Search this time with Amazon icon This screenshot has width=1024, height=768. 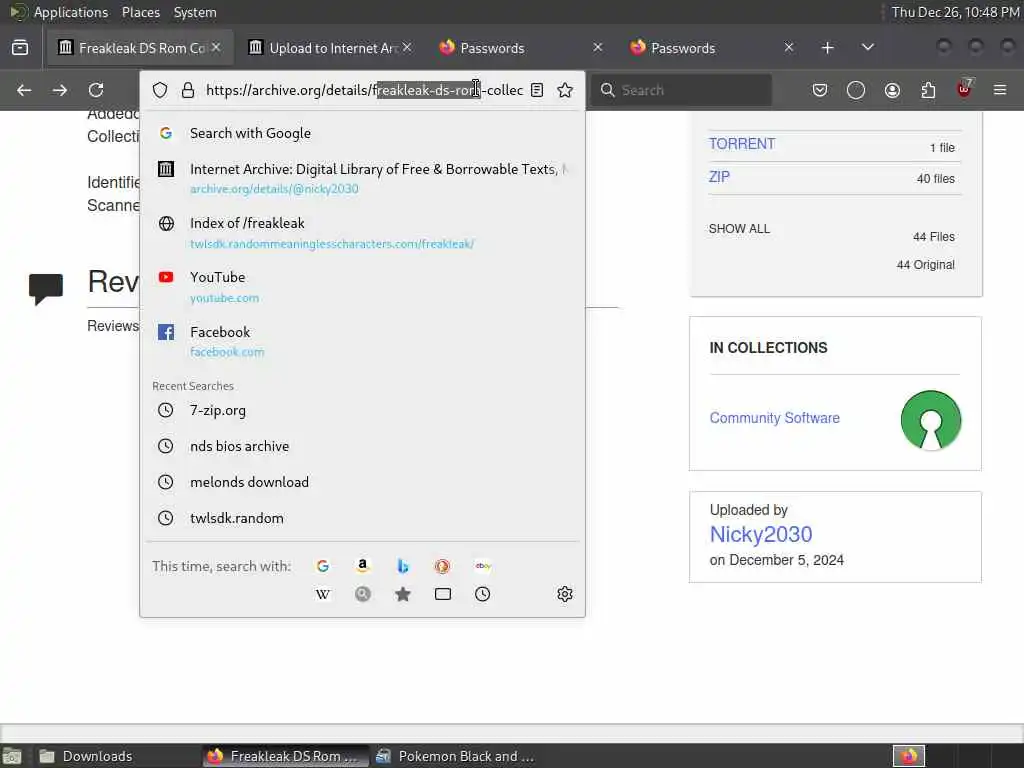point(363,566)
